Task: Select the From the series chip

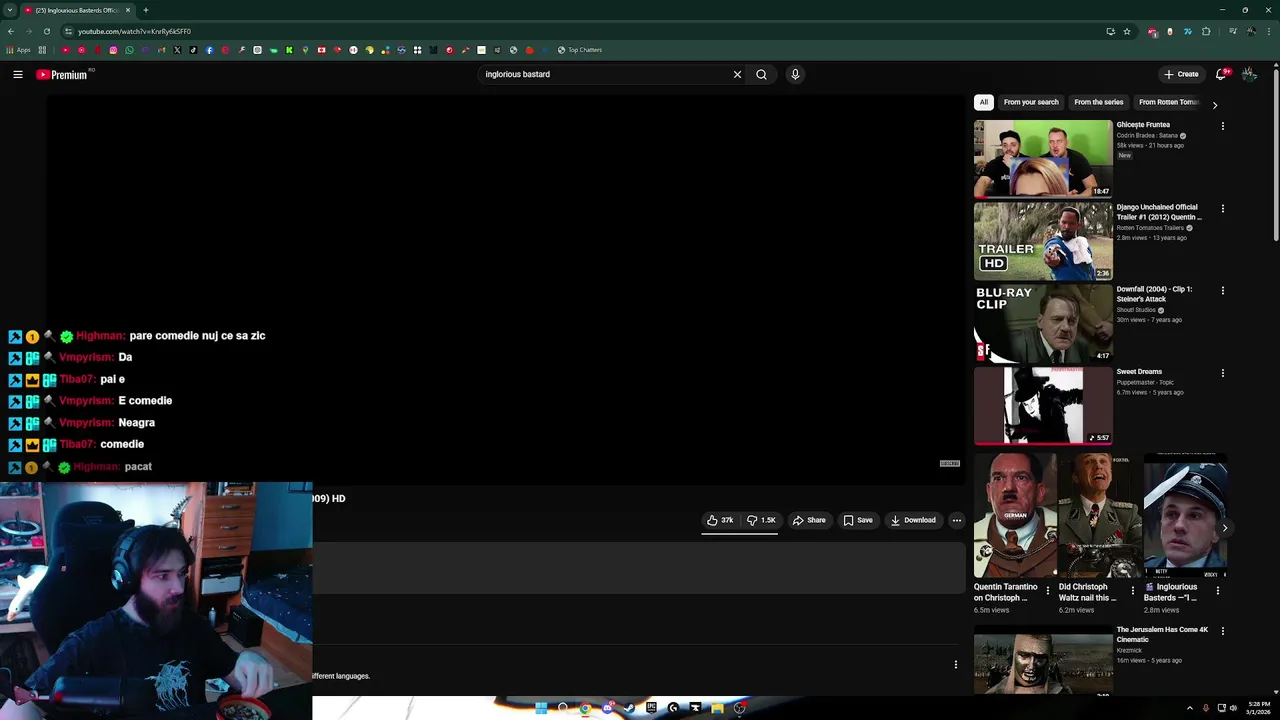Action: (x=1098, y=102)
